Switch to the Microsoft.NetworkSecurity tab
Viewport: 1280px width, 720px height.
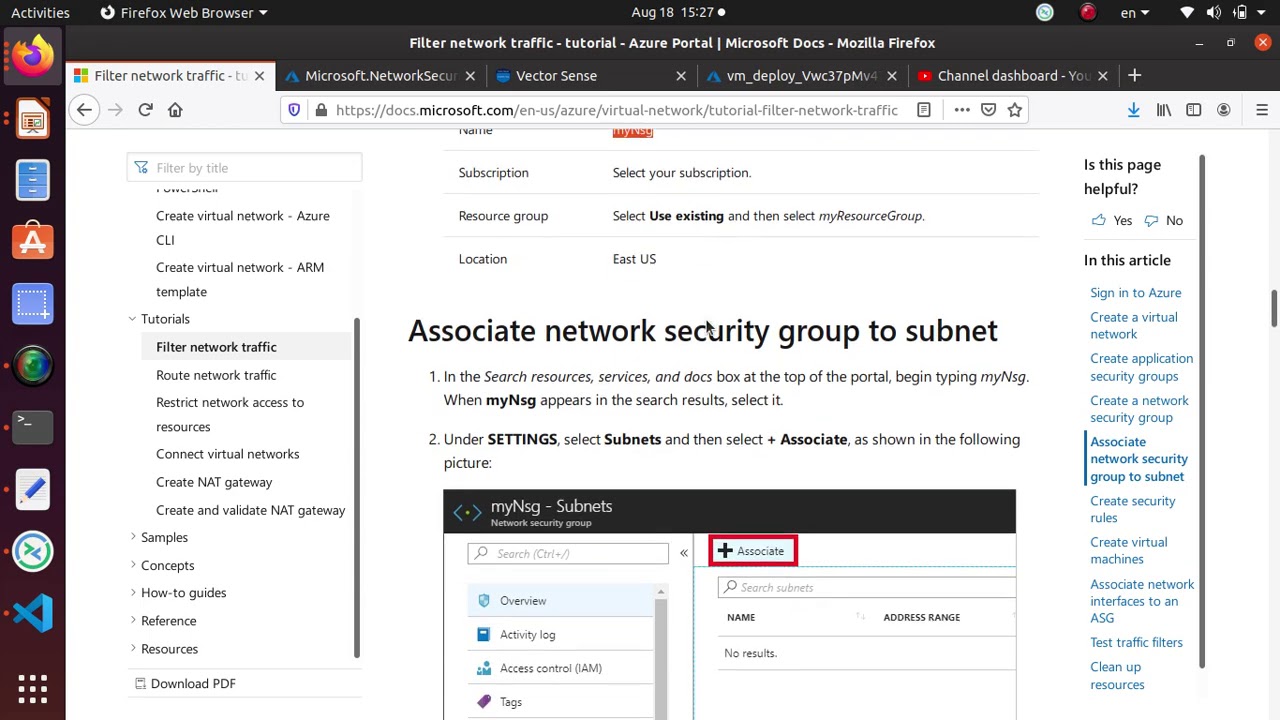pos(381,76)
